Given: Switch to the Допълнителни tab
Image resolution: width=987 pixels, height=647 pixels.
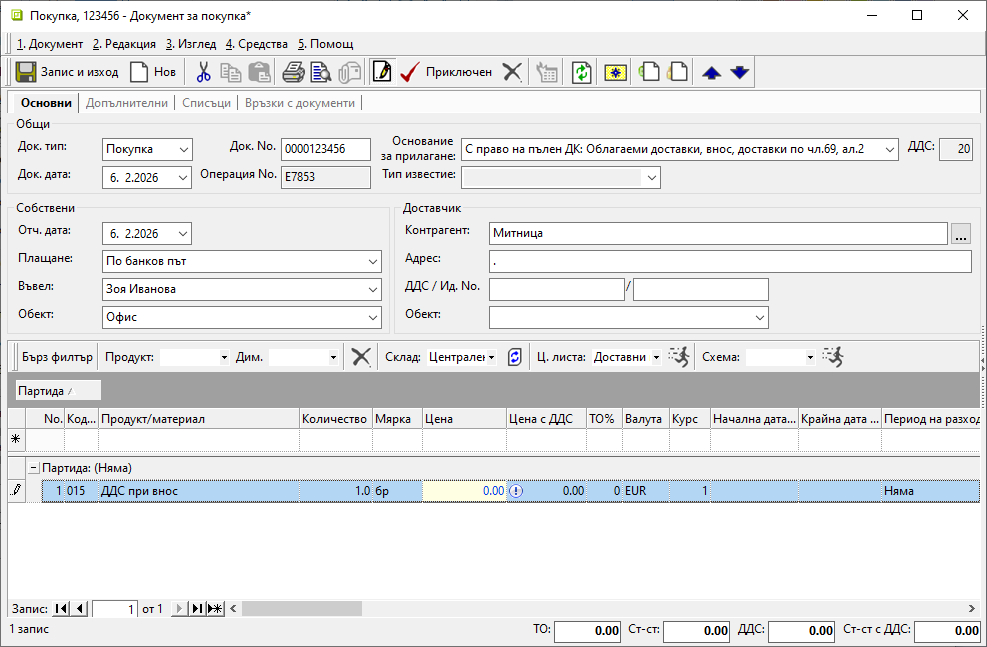Looking at the screenshot, I should click(129, 103).
